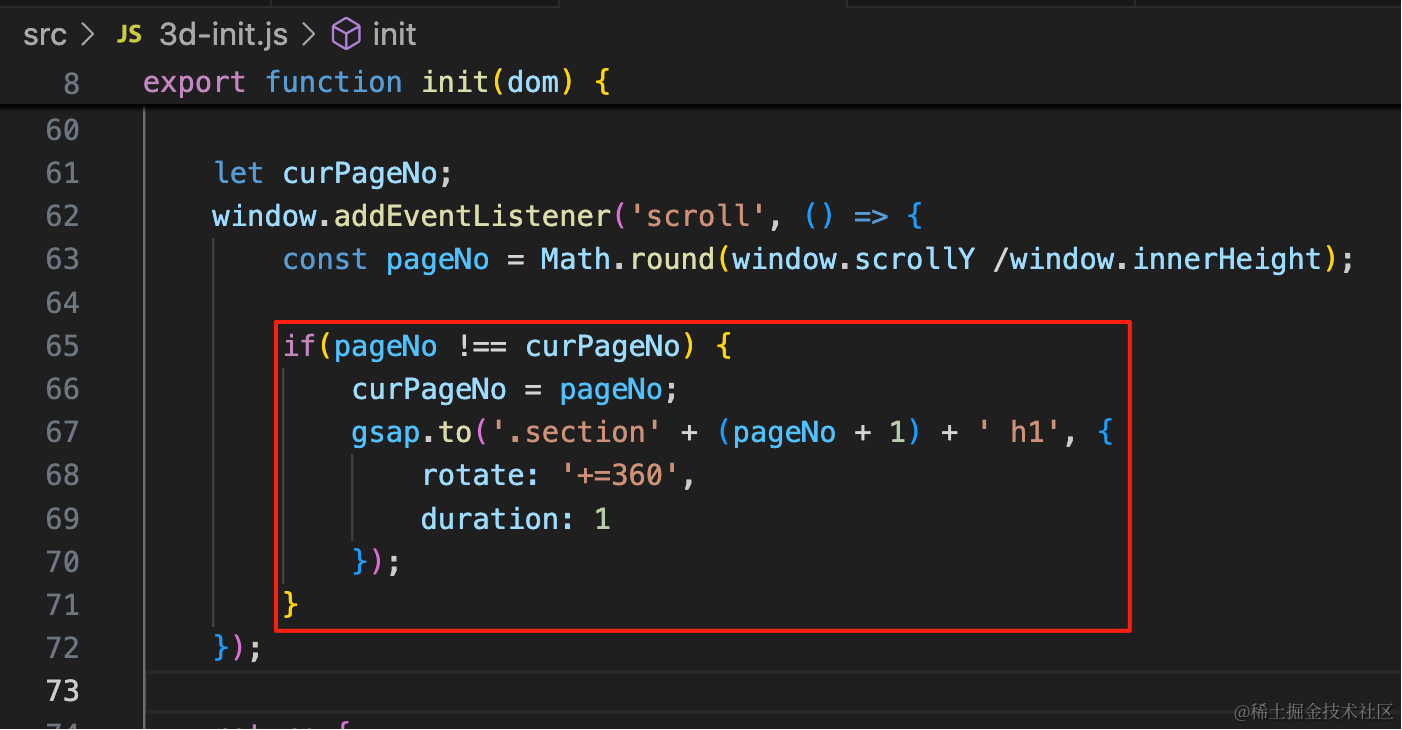This screenshot has width=1402, height=730.
Task: Click closing }); on line 72
Action: [x=237, y=648]
